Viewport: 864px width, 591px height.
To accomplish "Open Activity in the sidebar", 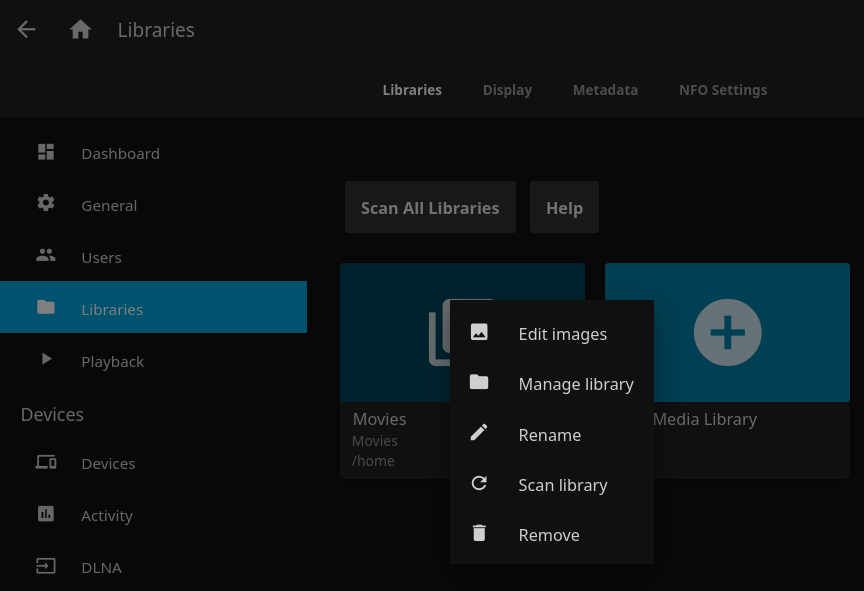I will pyautogui.click(x=153, y=516).
